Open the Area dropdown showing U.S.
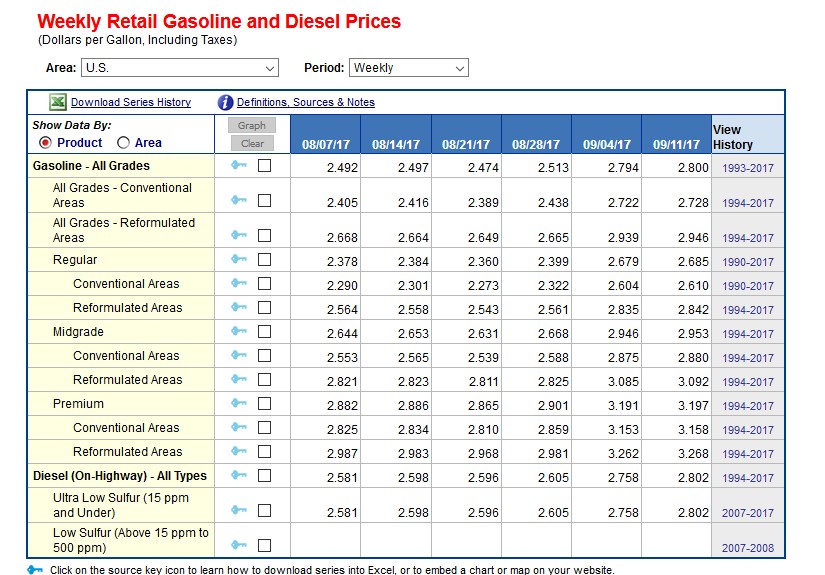This screenshot has width=825, height=575. coord(180,68)
